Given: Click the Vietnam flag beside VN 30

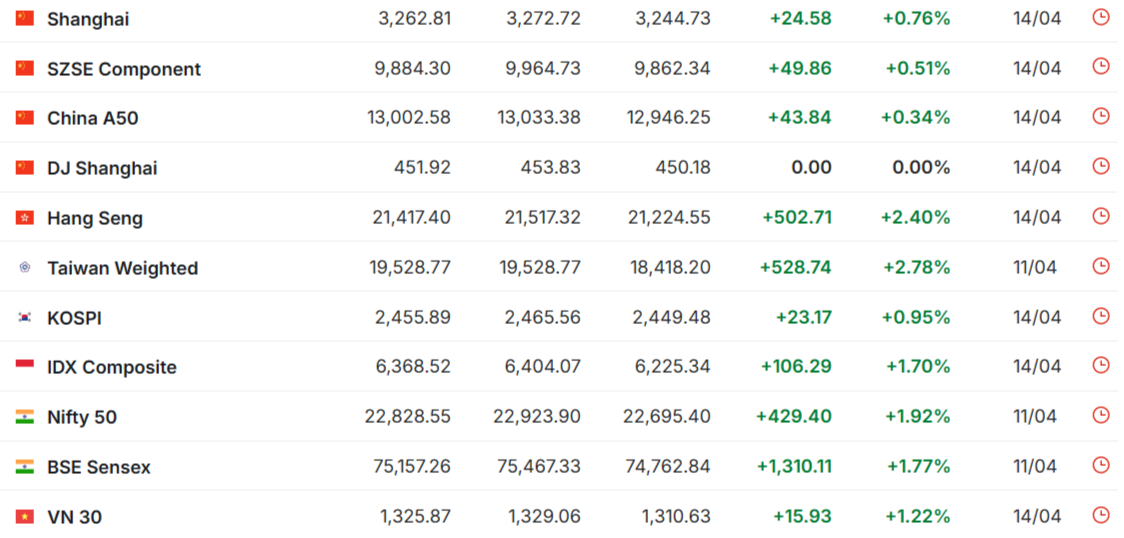Looking at the screenshot, I should coord(25,517).
